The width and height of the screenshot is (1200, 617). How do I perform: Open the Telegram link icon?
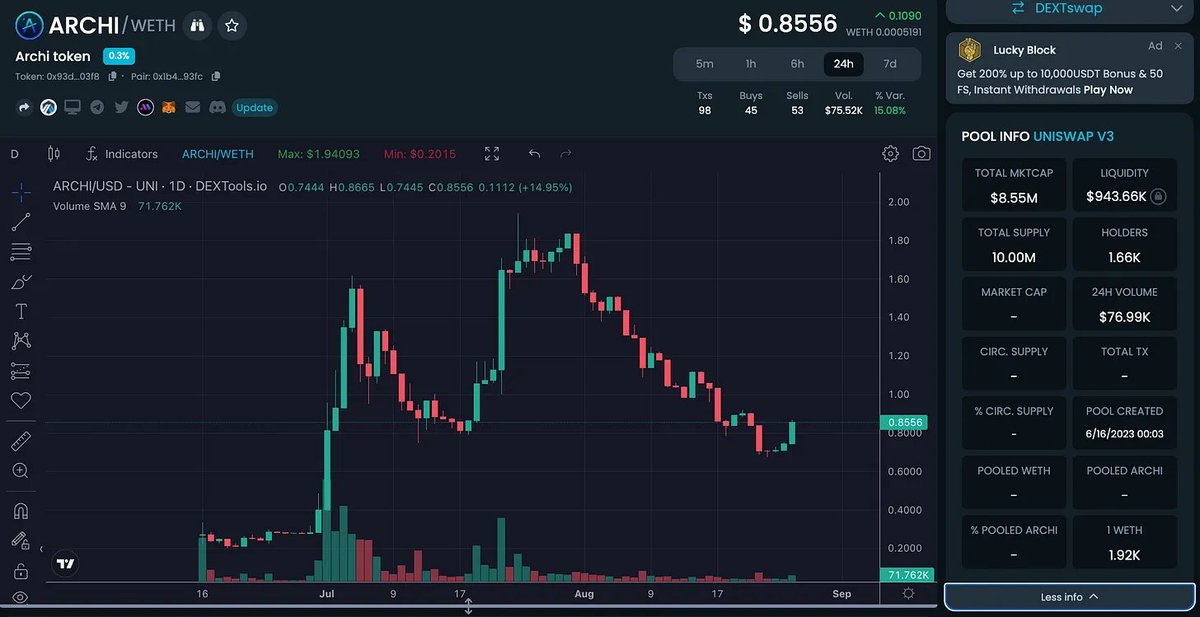(97, 107)
